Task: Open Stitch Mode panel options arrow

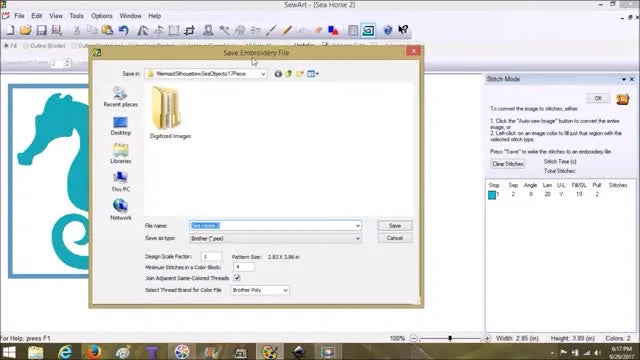Action: point(624,79)
